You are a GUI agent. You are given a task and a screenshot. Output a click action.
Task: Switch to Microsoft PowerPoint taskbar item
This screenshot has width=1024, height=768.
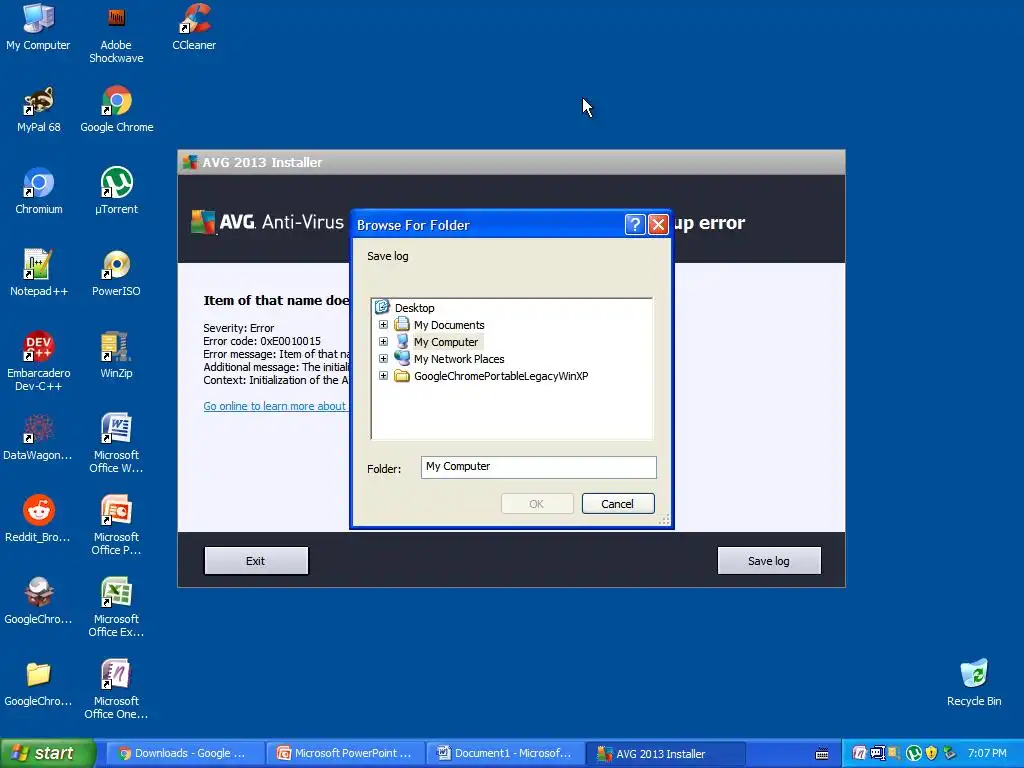[x=344, y=754]
